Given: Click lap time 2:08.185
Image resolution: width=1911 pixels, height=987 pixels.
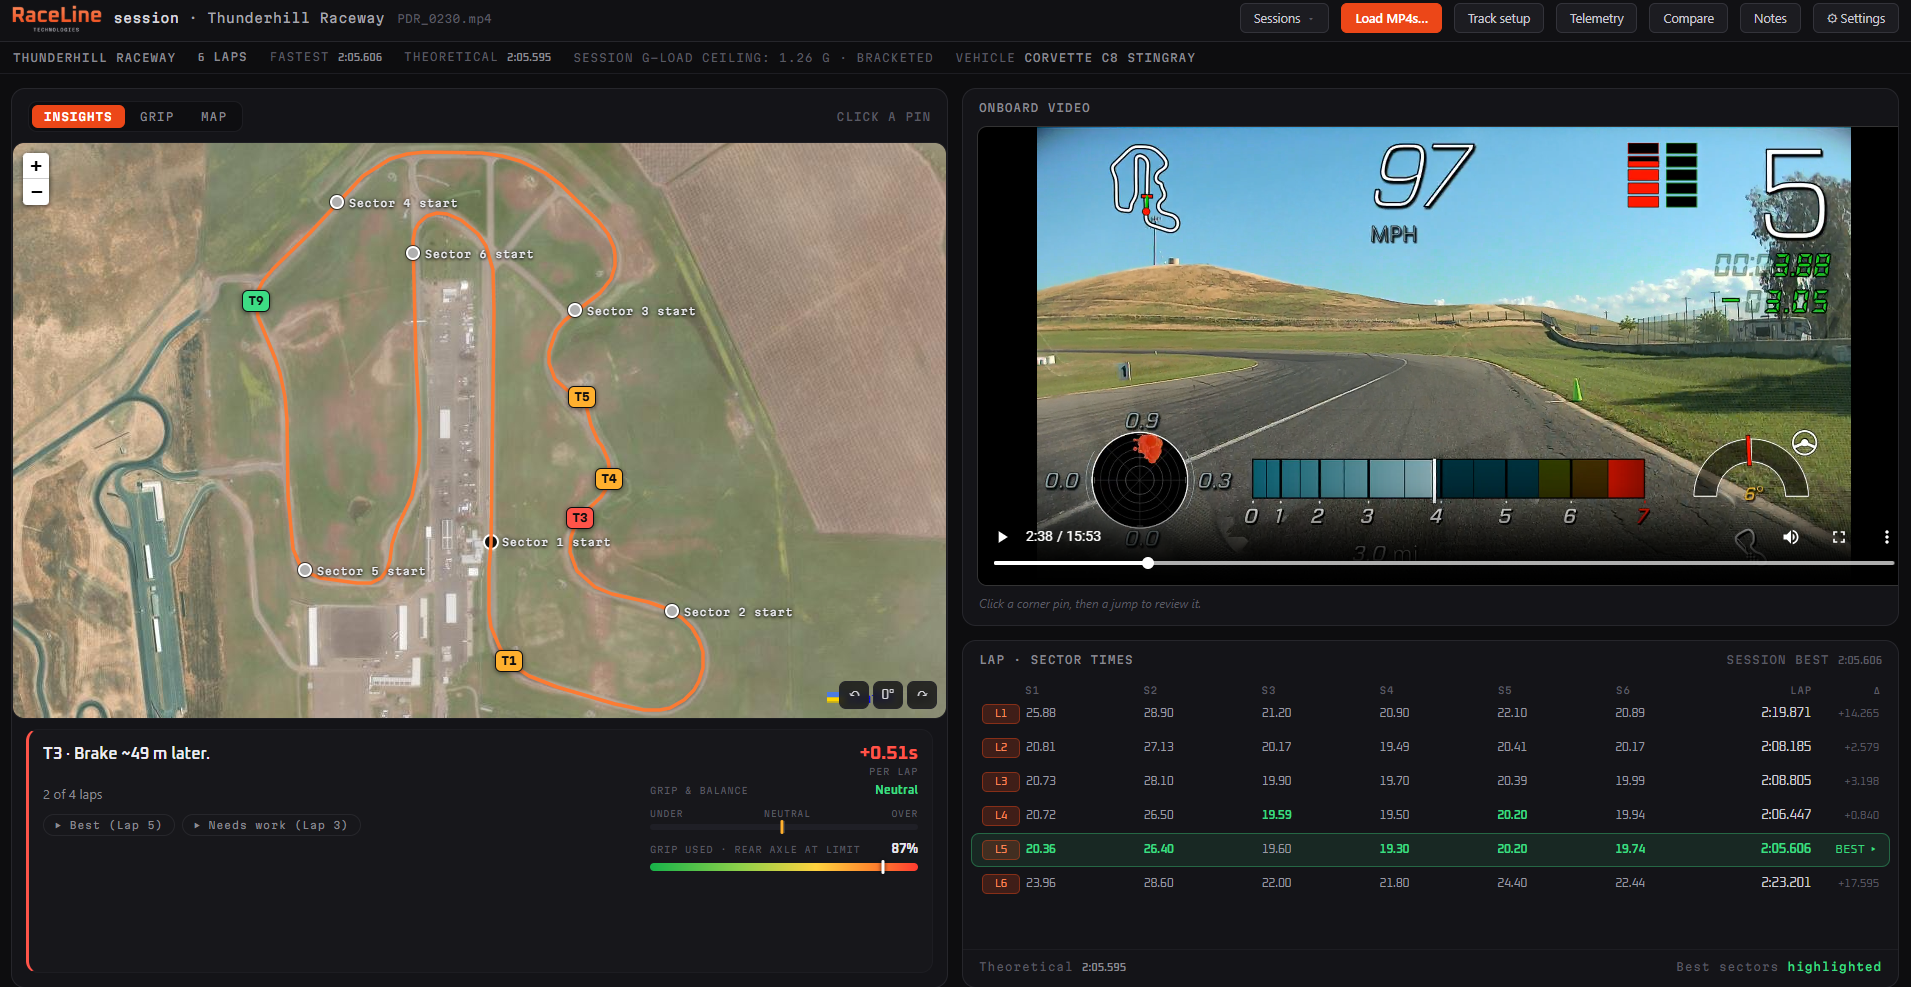Looking at the screenshot, I should pos(1785,747).
